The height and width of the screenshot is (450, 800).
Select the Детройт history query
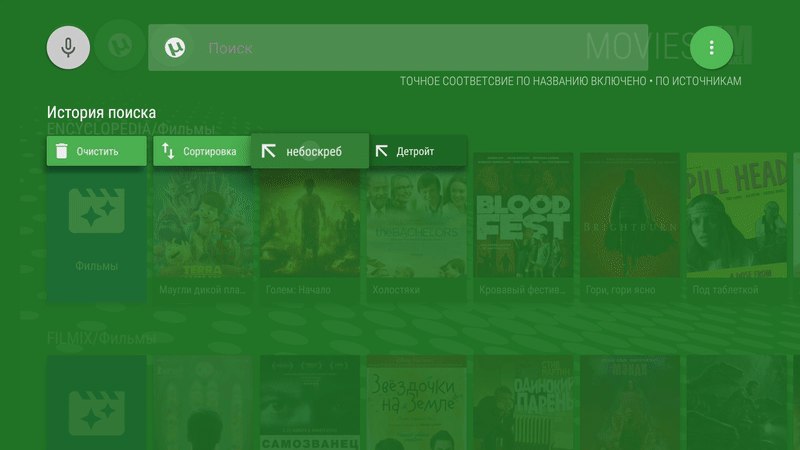click(417, 151)
